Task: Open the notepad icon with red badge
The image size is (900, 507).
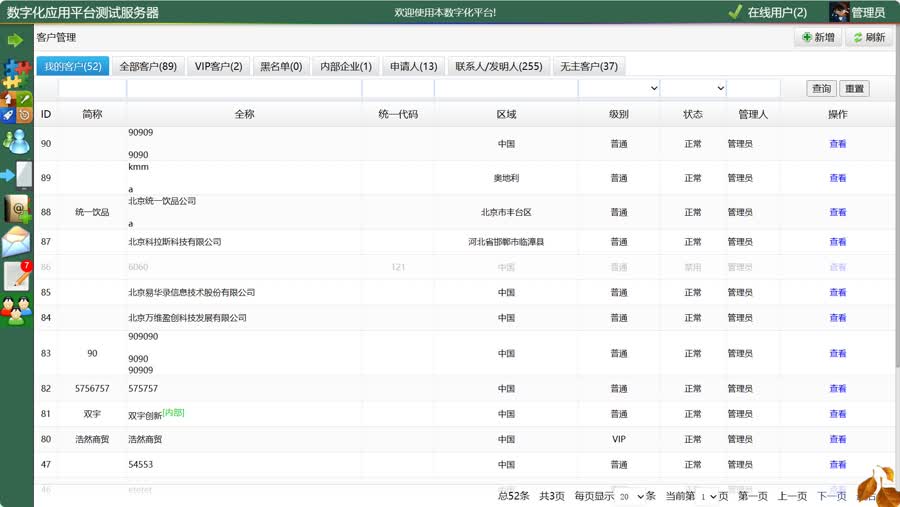Action: coord(17,276)
